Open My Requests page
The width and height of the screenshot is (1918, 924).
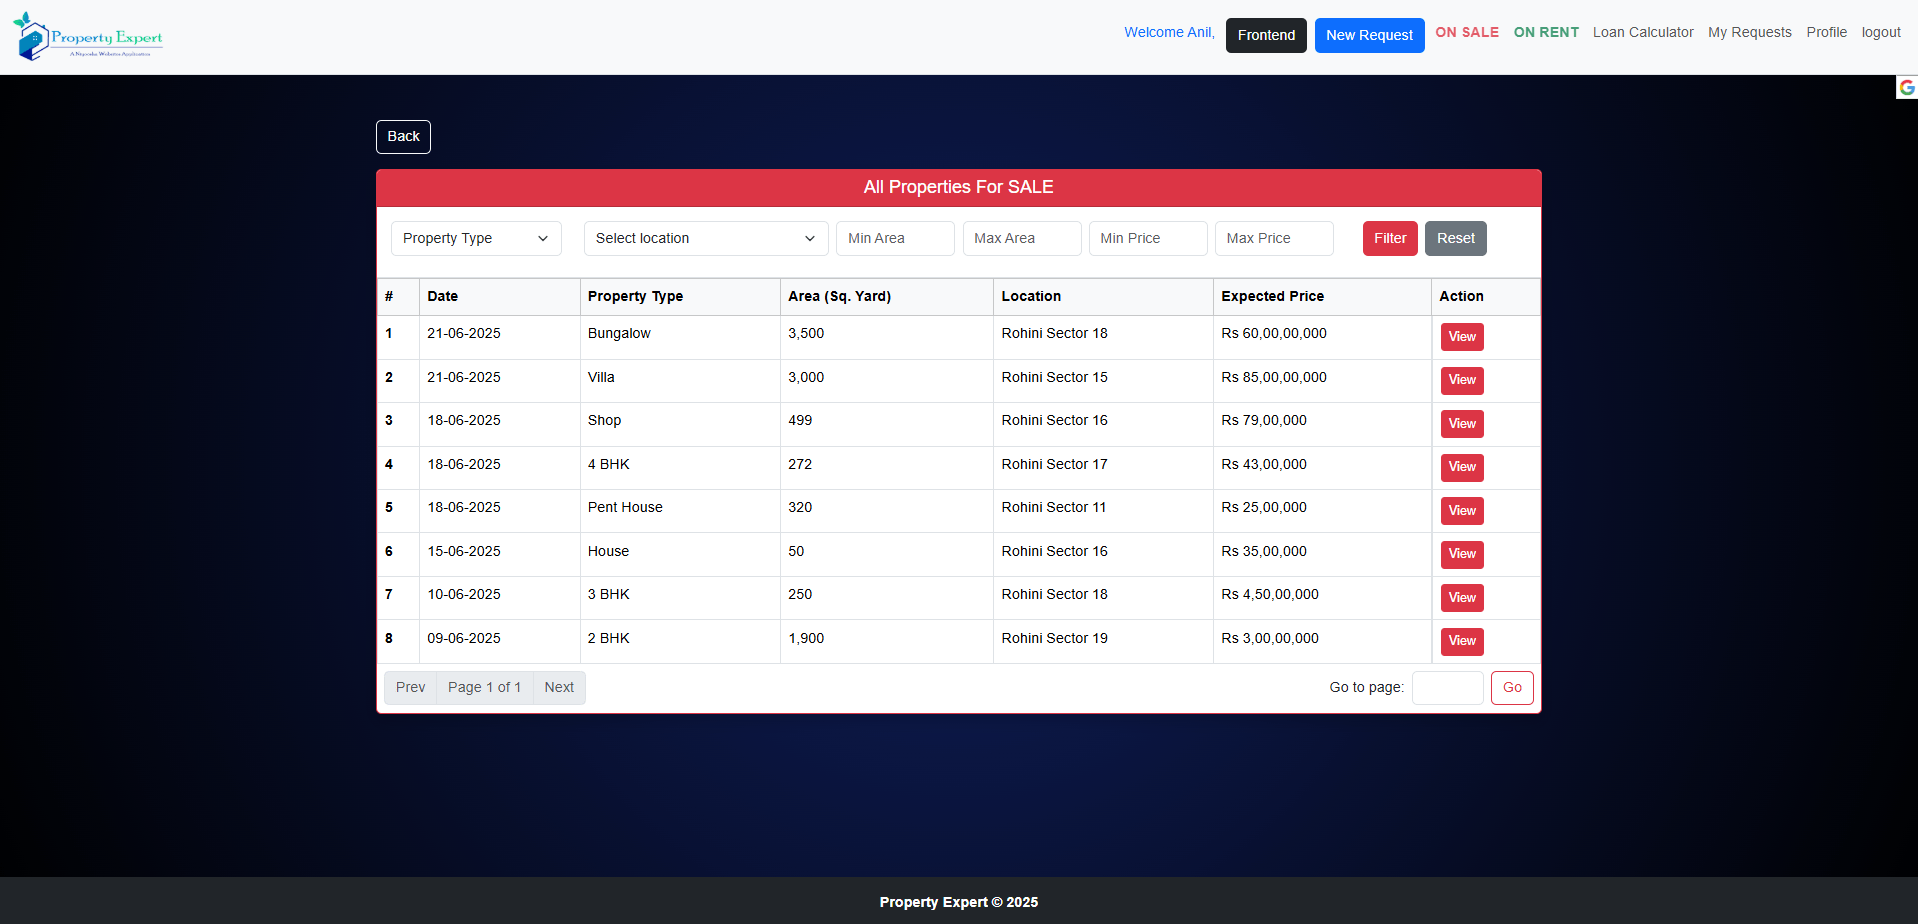click(1749, 32)
